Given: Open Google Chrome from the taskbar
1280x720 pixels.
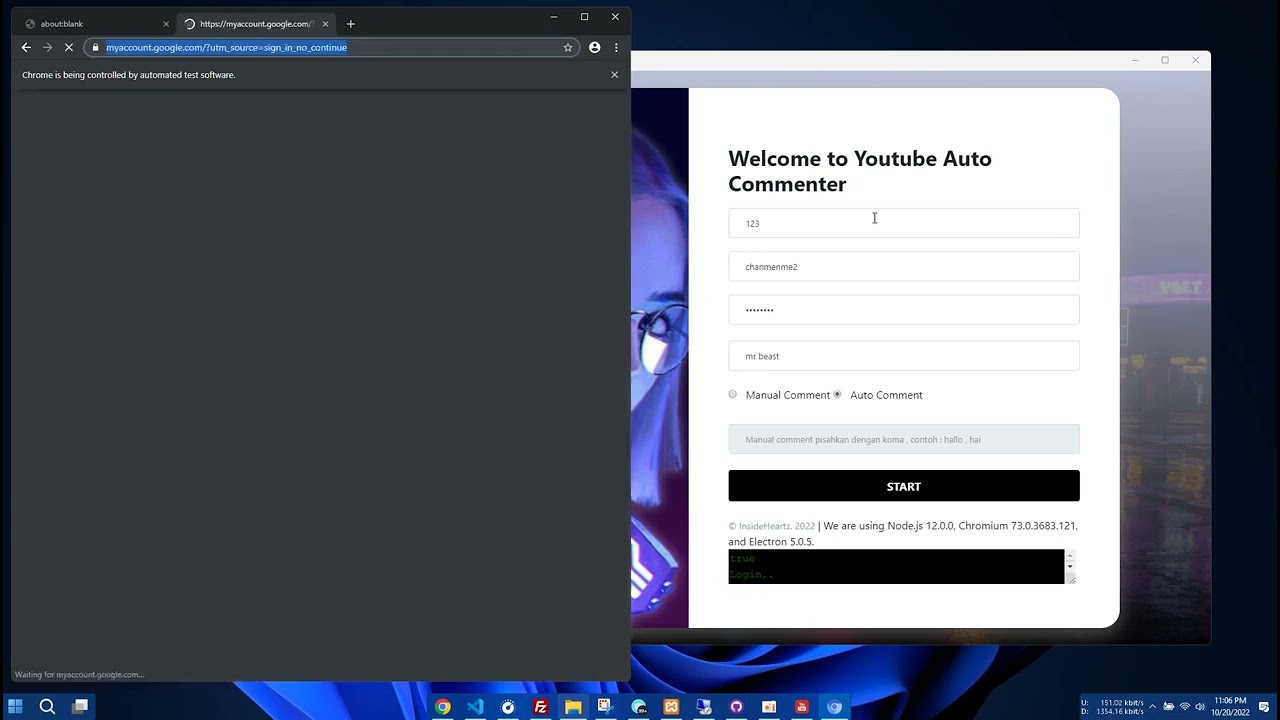Looking at the screenshot, I should pyautogui.click(x=443, y=707).
